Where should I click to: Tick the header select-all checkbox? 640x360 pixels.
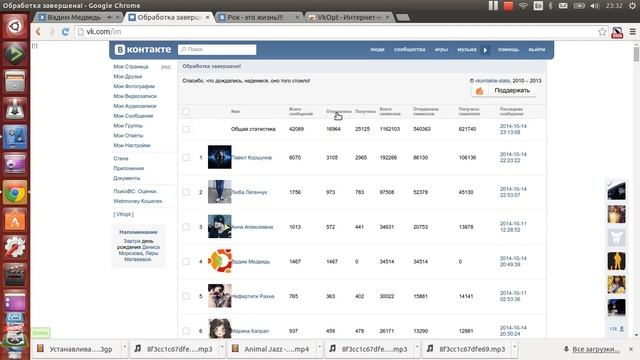[x=186, y=111]
